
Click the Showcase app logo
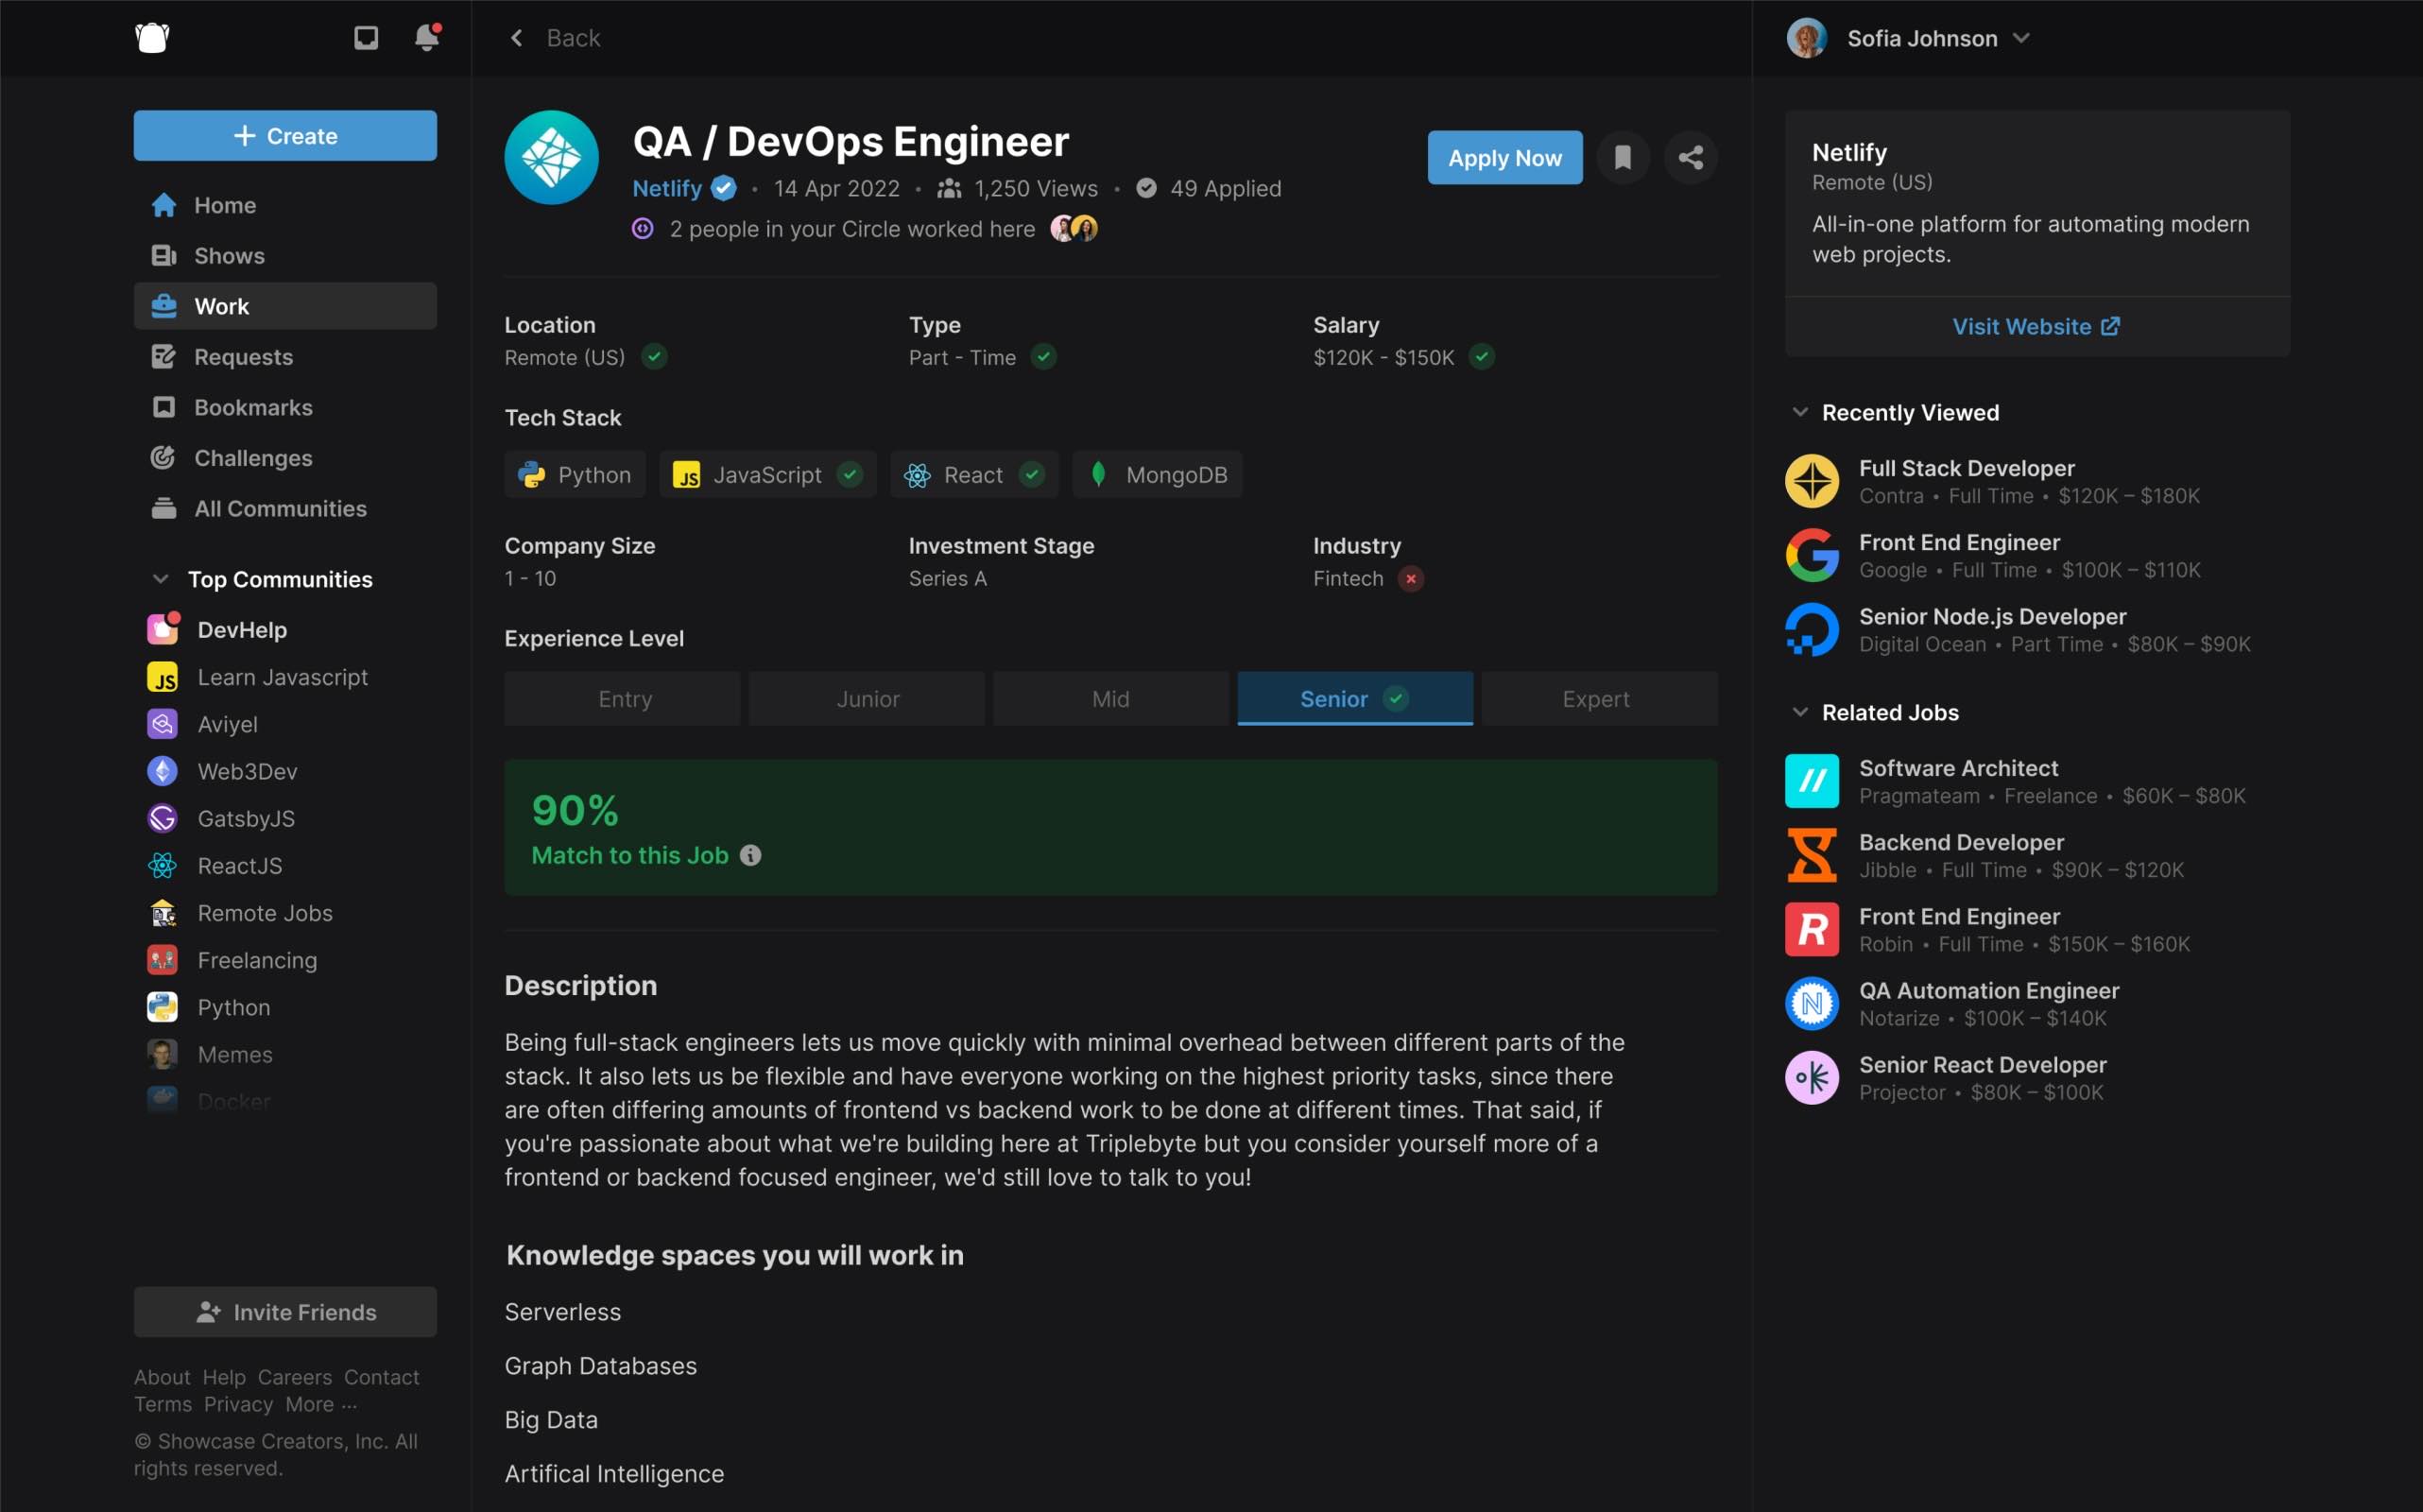[152, 38]
